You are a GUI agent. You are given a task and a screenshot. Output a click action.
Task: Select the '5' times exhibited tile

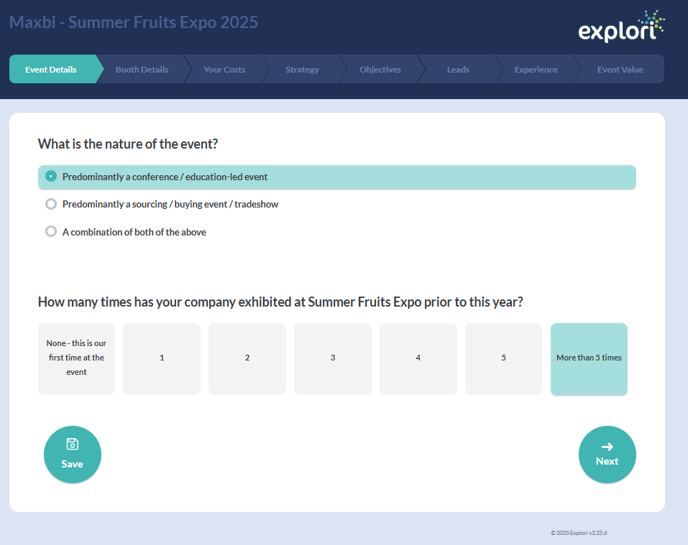pyautogui.click(x=503, y=359)
